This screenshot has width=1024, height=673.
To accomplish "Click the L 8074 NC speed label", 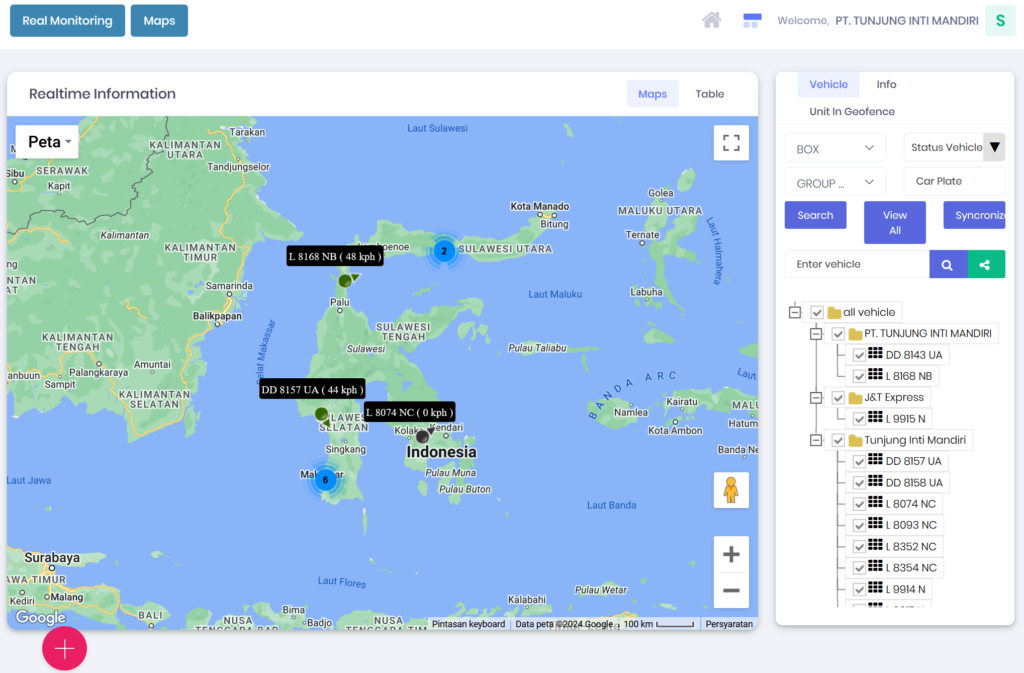I will [409, 412].
